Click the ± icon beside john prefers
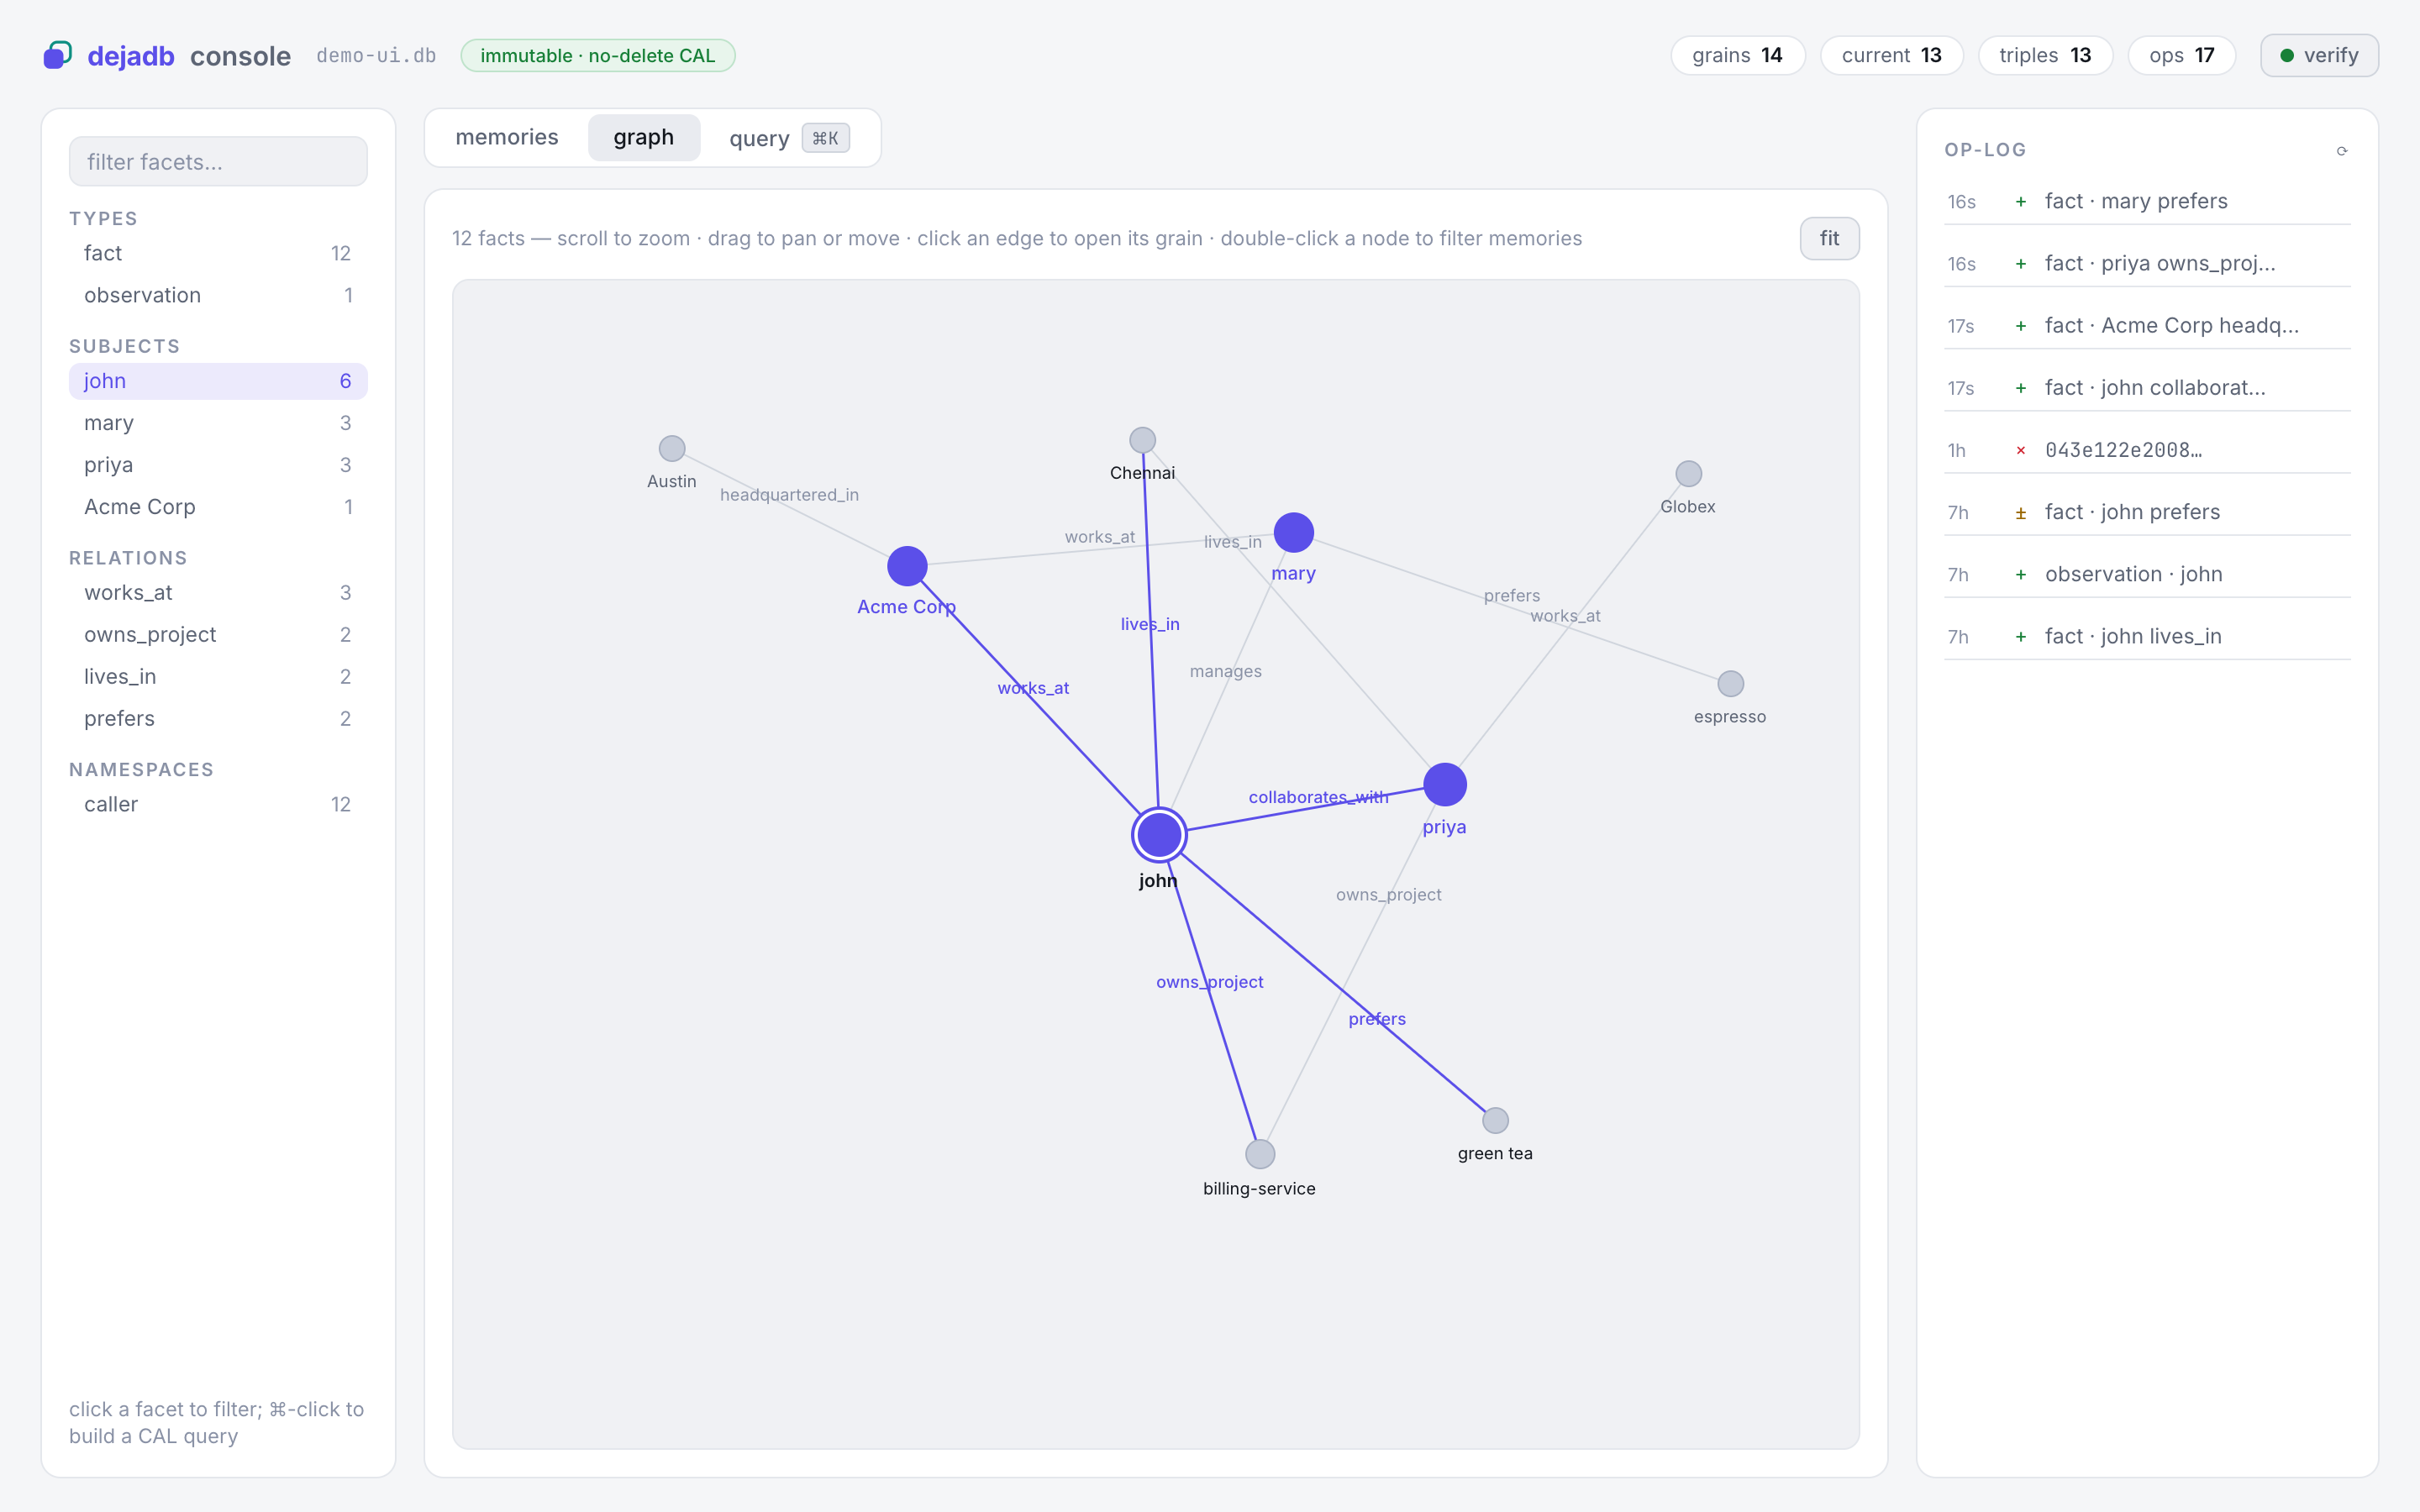2420x1512 pixels. tap(2020, 513)
